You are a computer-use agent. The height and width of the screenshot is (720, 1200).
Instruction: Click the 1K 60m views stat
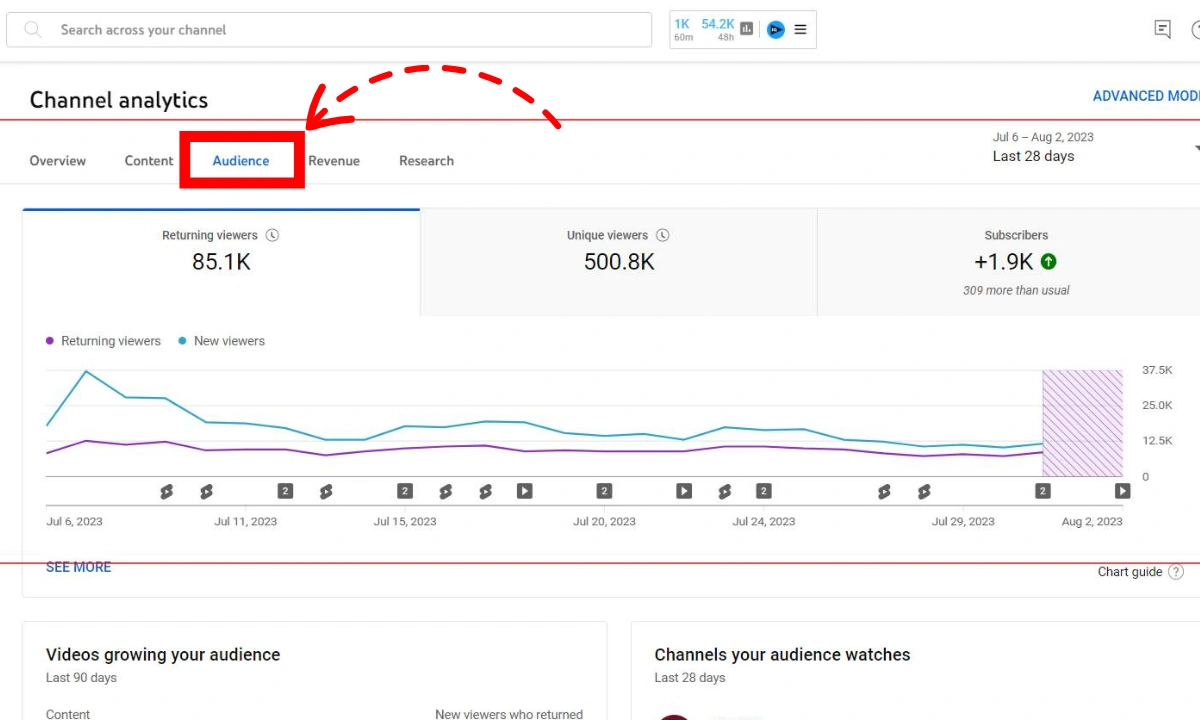tap(683, 30)
